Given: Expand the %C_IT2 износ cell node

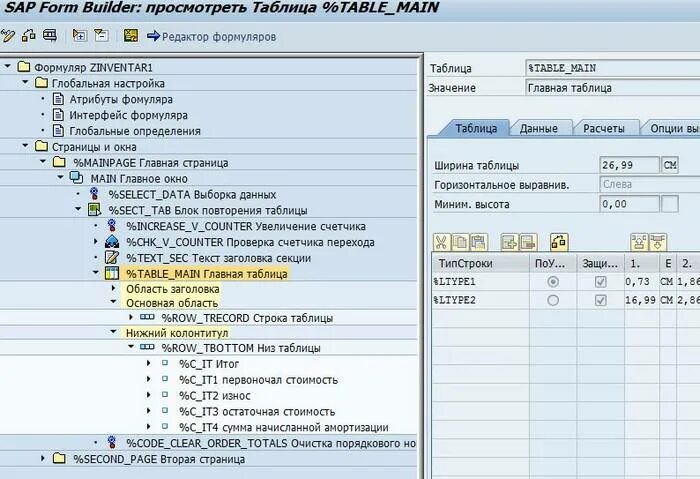Looking at the screenshot, I should [x=149, y=395].
